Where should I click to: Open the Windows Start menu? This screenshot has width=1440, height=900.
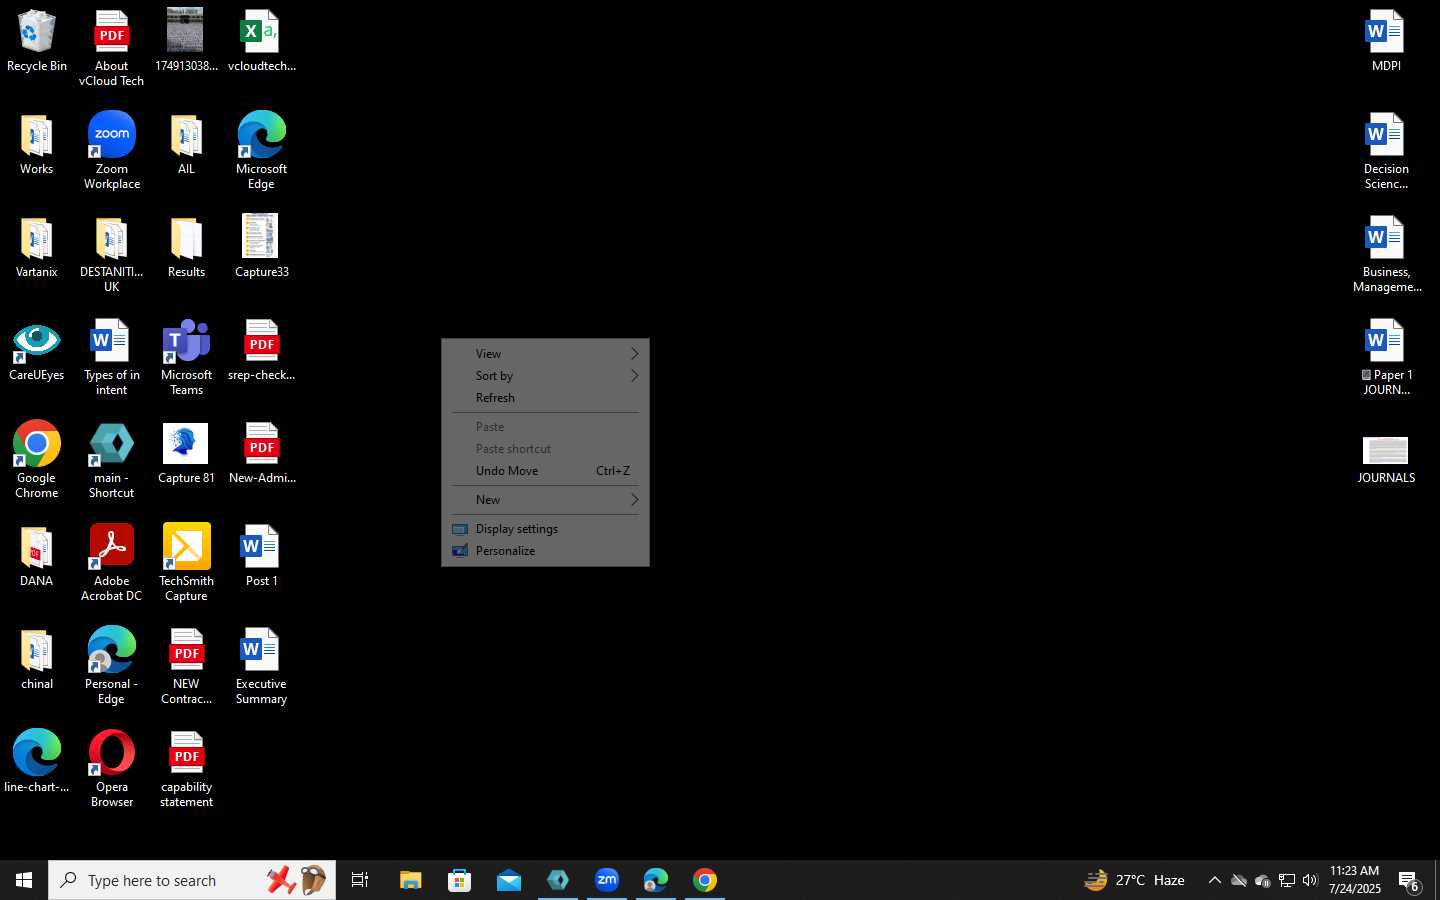point(24,880)
